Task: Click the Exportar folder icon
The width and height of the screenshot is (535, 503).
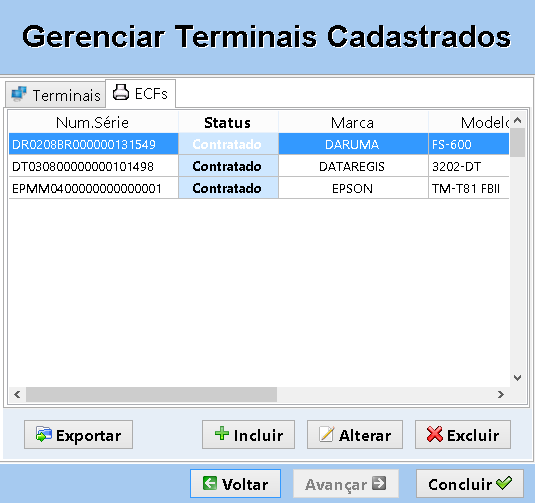Action: [x=44, y=434]
